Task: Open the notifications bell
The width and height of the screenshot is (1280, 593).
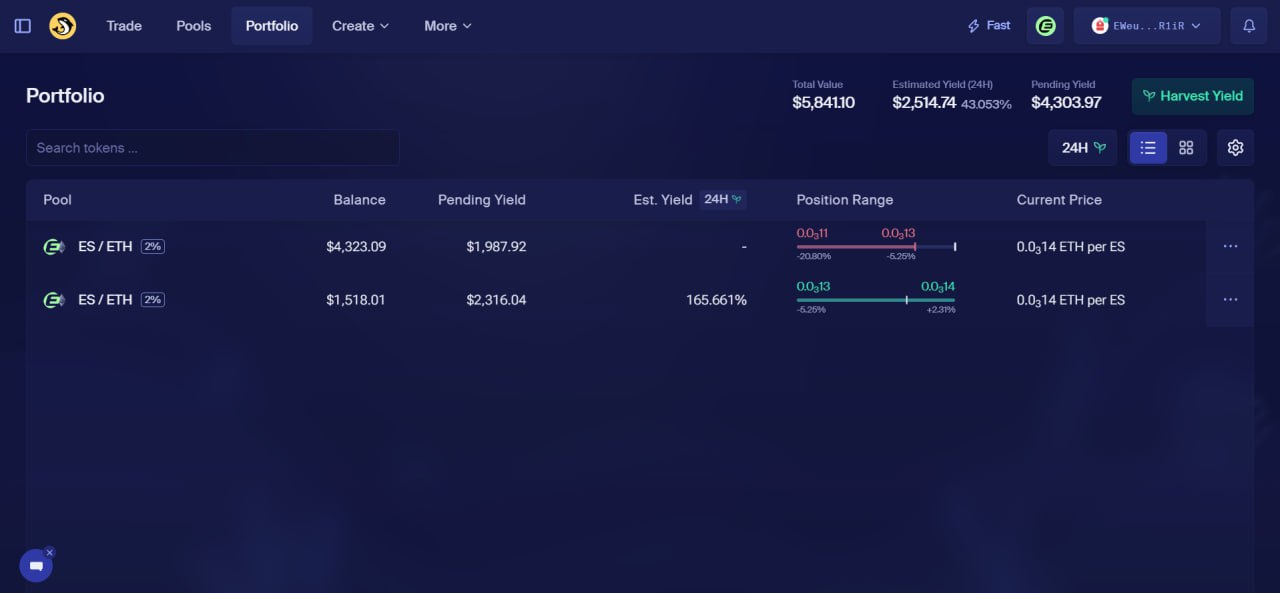Action: point(1248,26)
